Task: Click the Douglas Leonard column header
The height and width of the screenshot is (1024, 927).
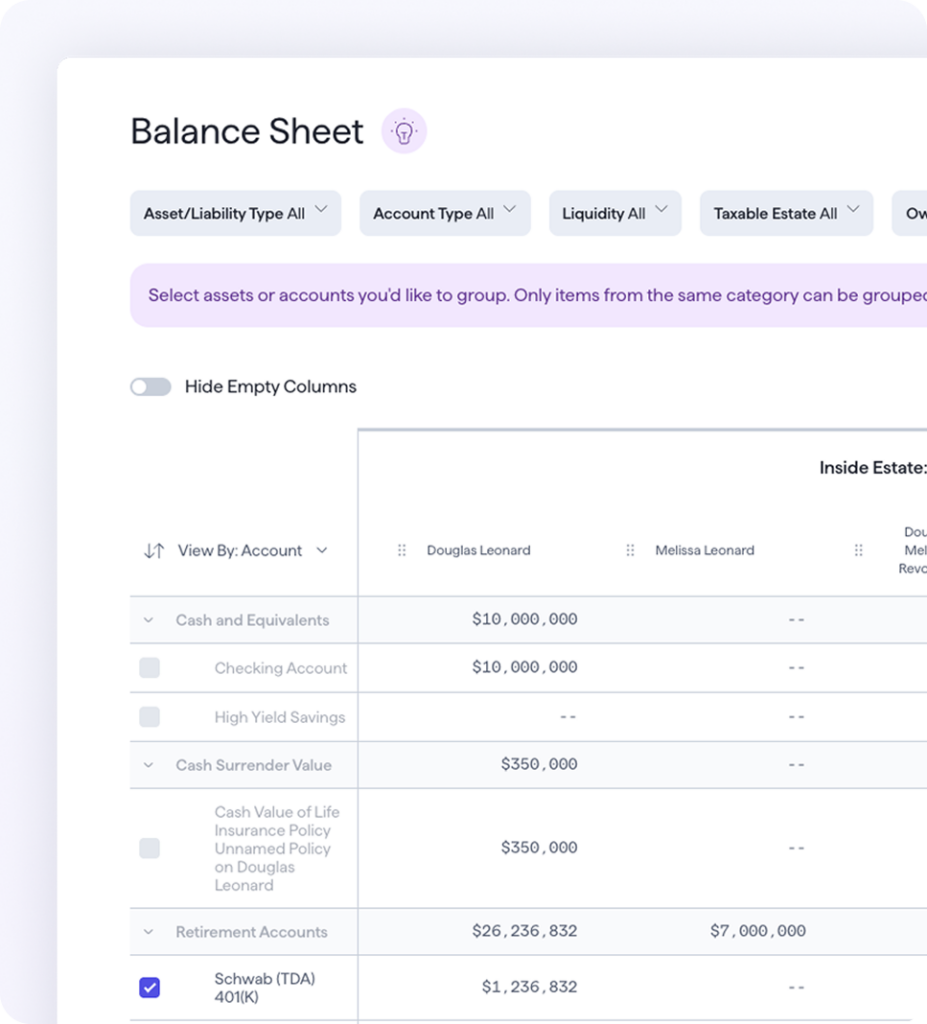Action: 478,551
